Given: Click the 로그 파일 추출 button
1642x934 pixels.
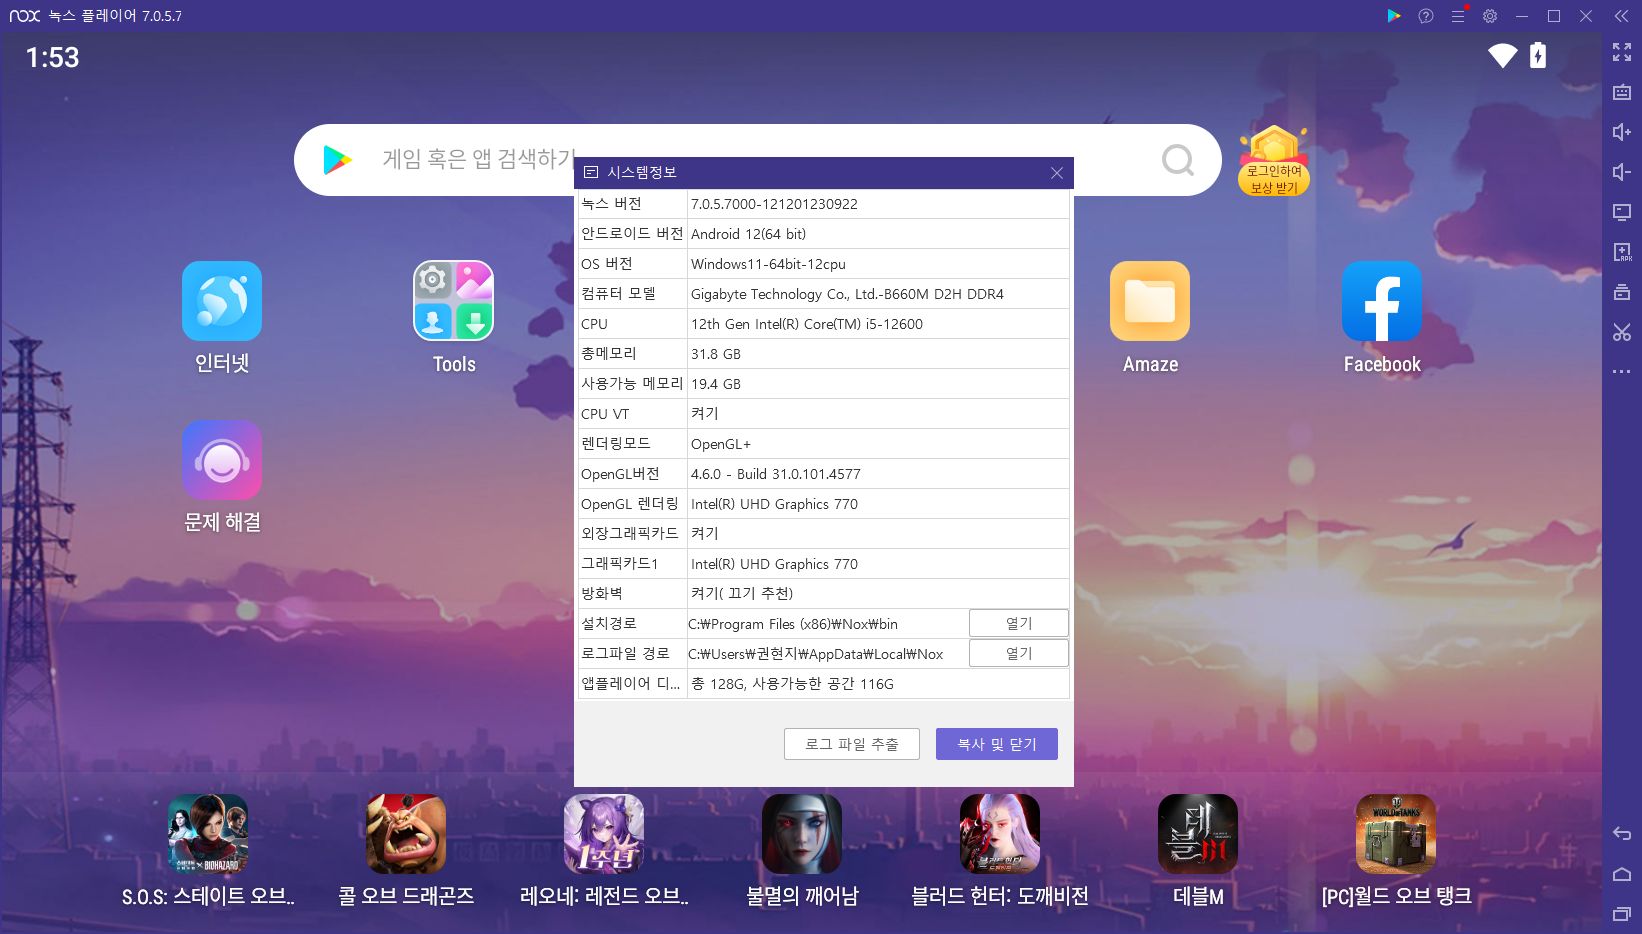Looking at the screenshot, I should (852, 744).
